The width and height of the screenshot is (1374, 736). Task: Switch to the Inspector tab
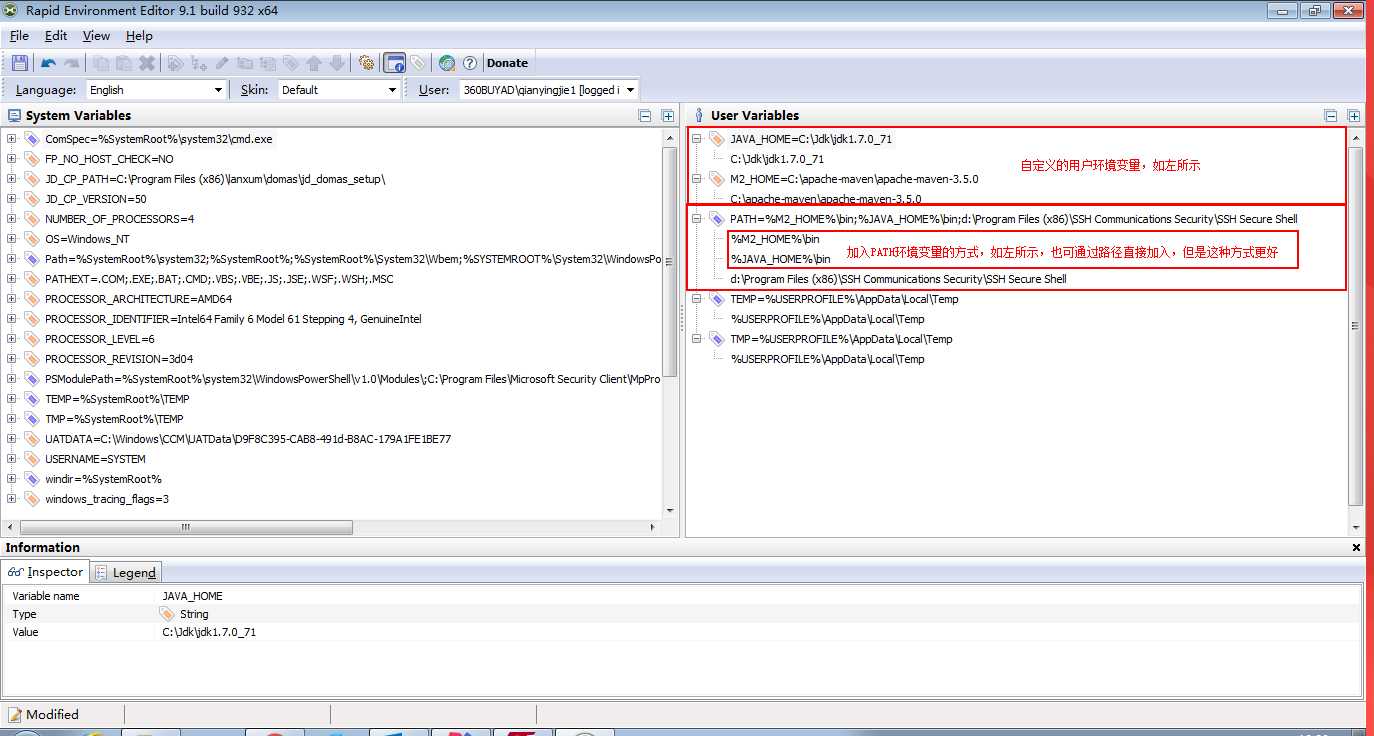46,572
